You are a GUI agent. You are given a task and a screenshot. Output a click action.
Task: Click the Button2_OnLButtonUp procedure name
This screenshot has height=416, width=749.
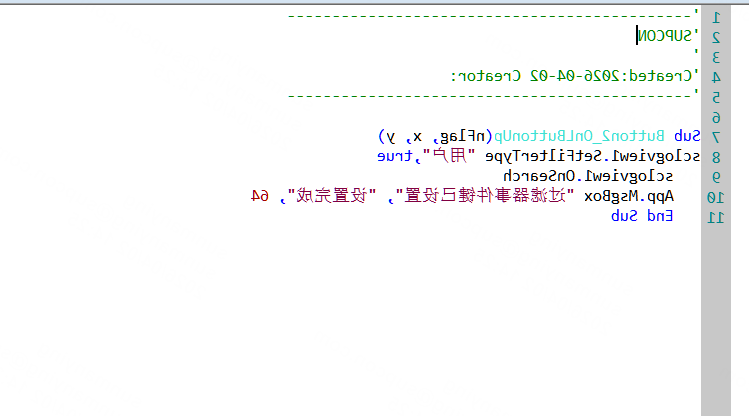(x=578, y=137)
